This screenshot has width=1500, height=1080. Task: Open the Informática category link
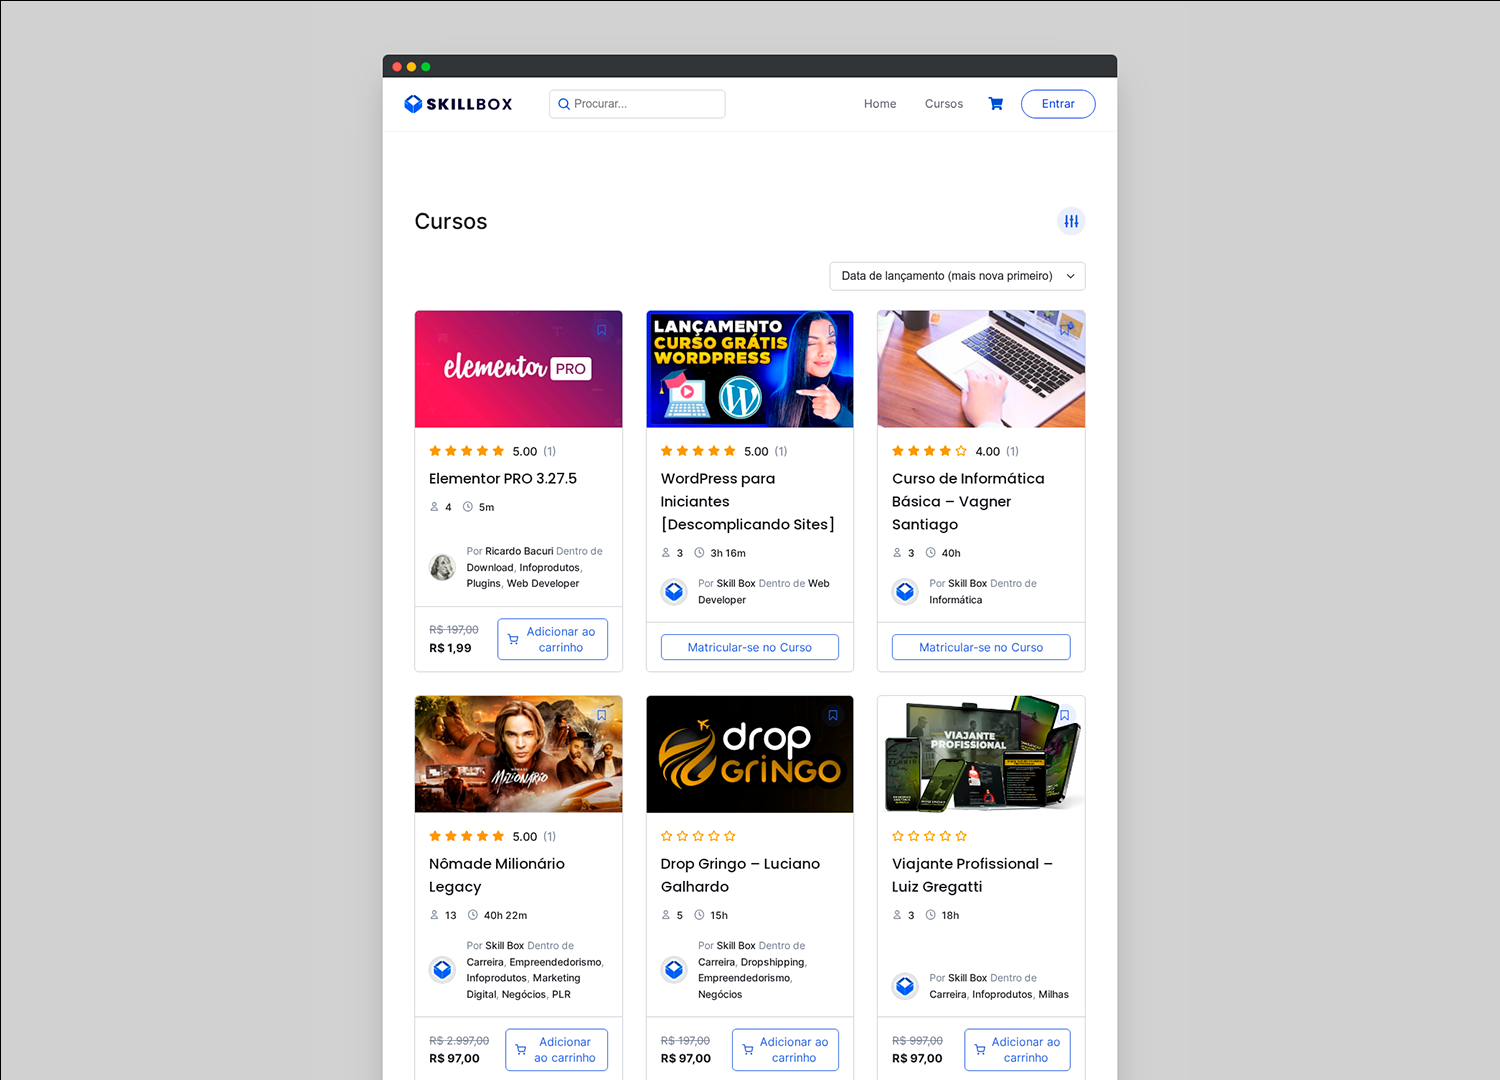click(955, 600)
